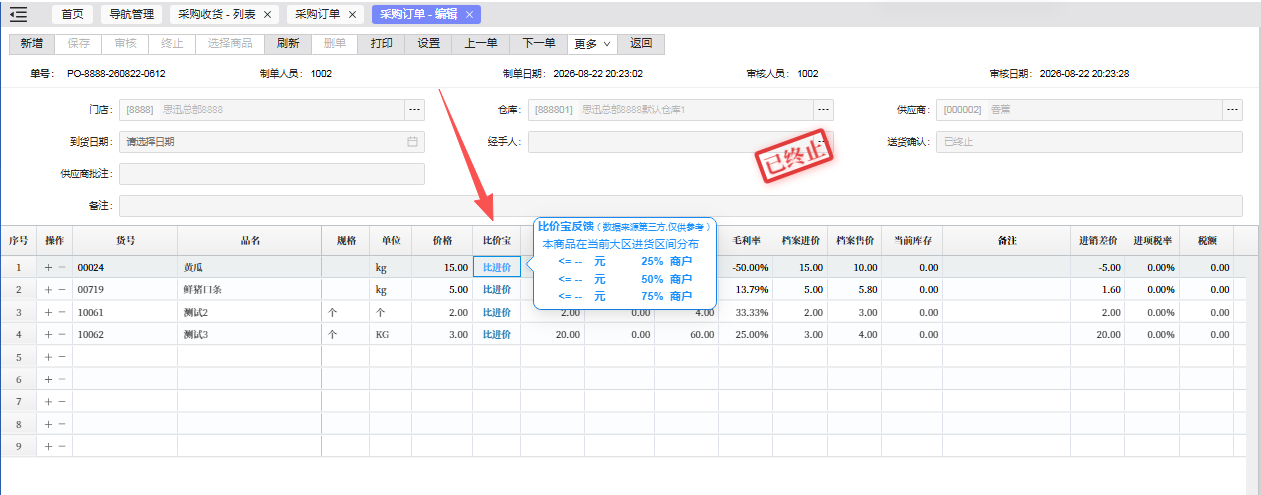The image size is (1261, 495).
Task: Switch to the 导航管理 tab
Action: click(x=132, y=15)
